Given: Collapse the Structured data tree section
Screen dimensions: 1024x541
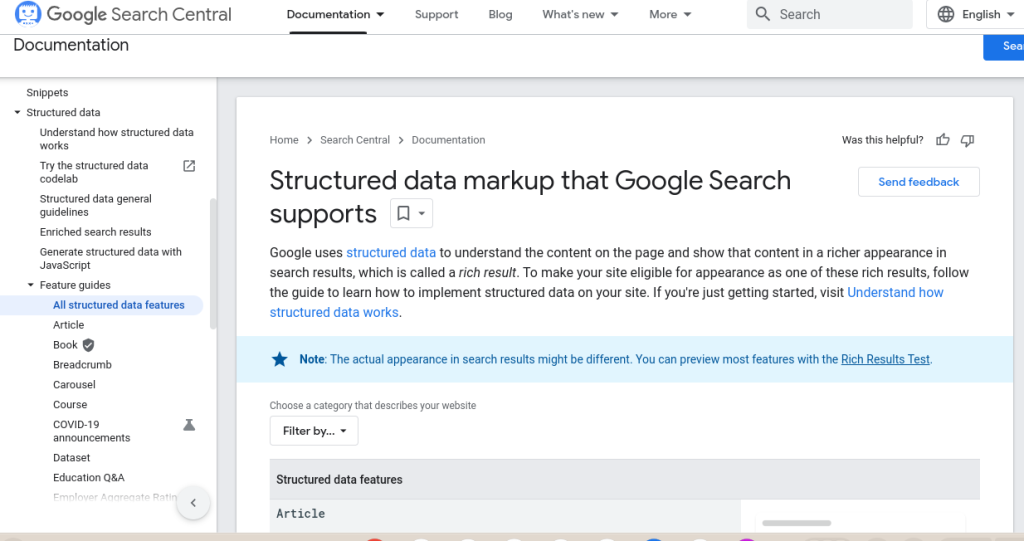Looking at the screenshot, I should (18, 112).
